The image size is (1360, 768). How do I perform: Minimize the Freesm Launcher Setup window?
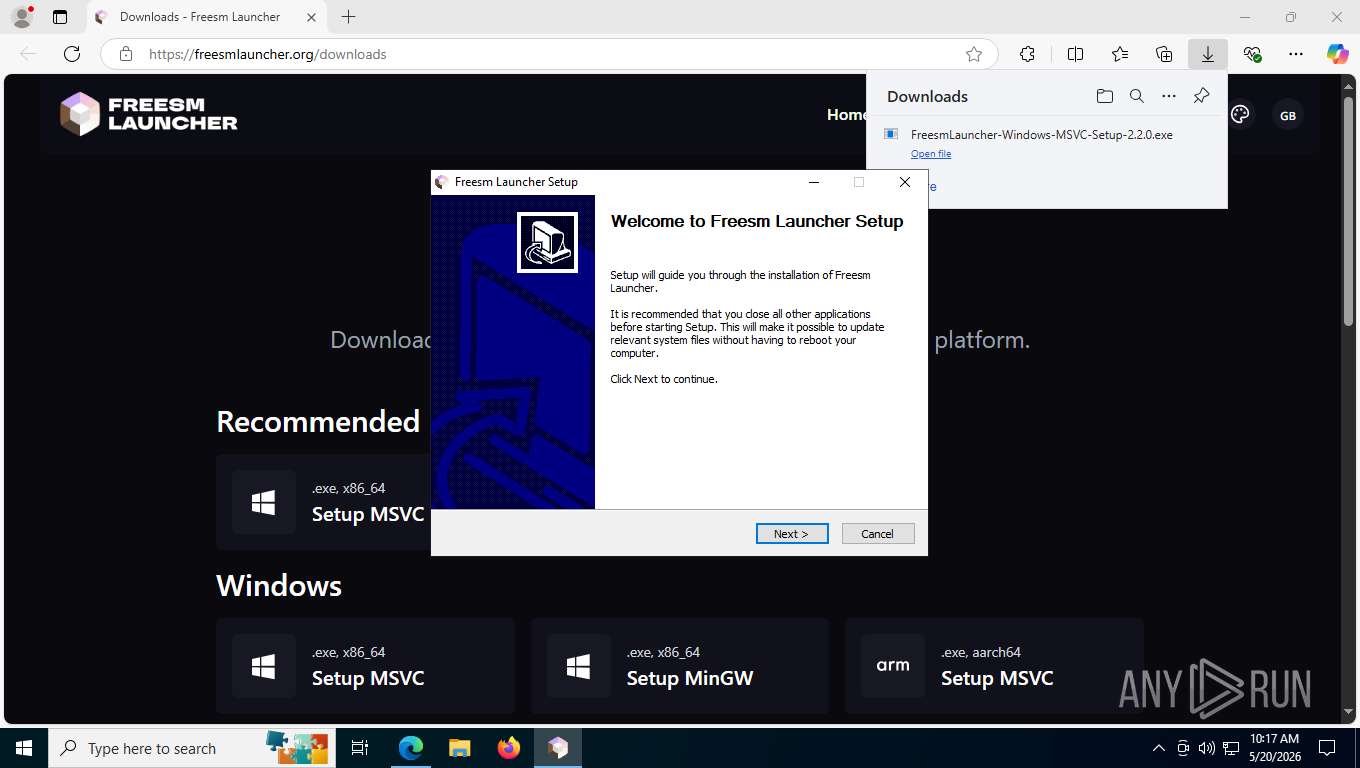pos(814,182)
